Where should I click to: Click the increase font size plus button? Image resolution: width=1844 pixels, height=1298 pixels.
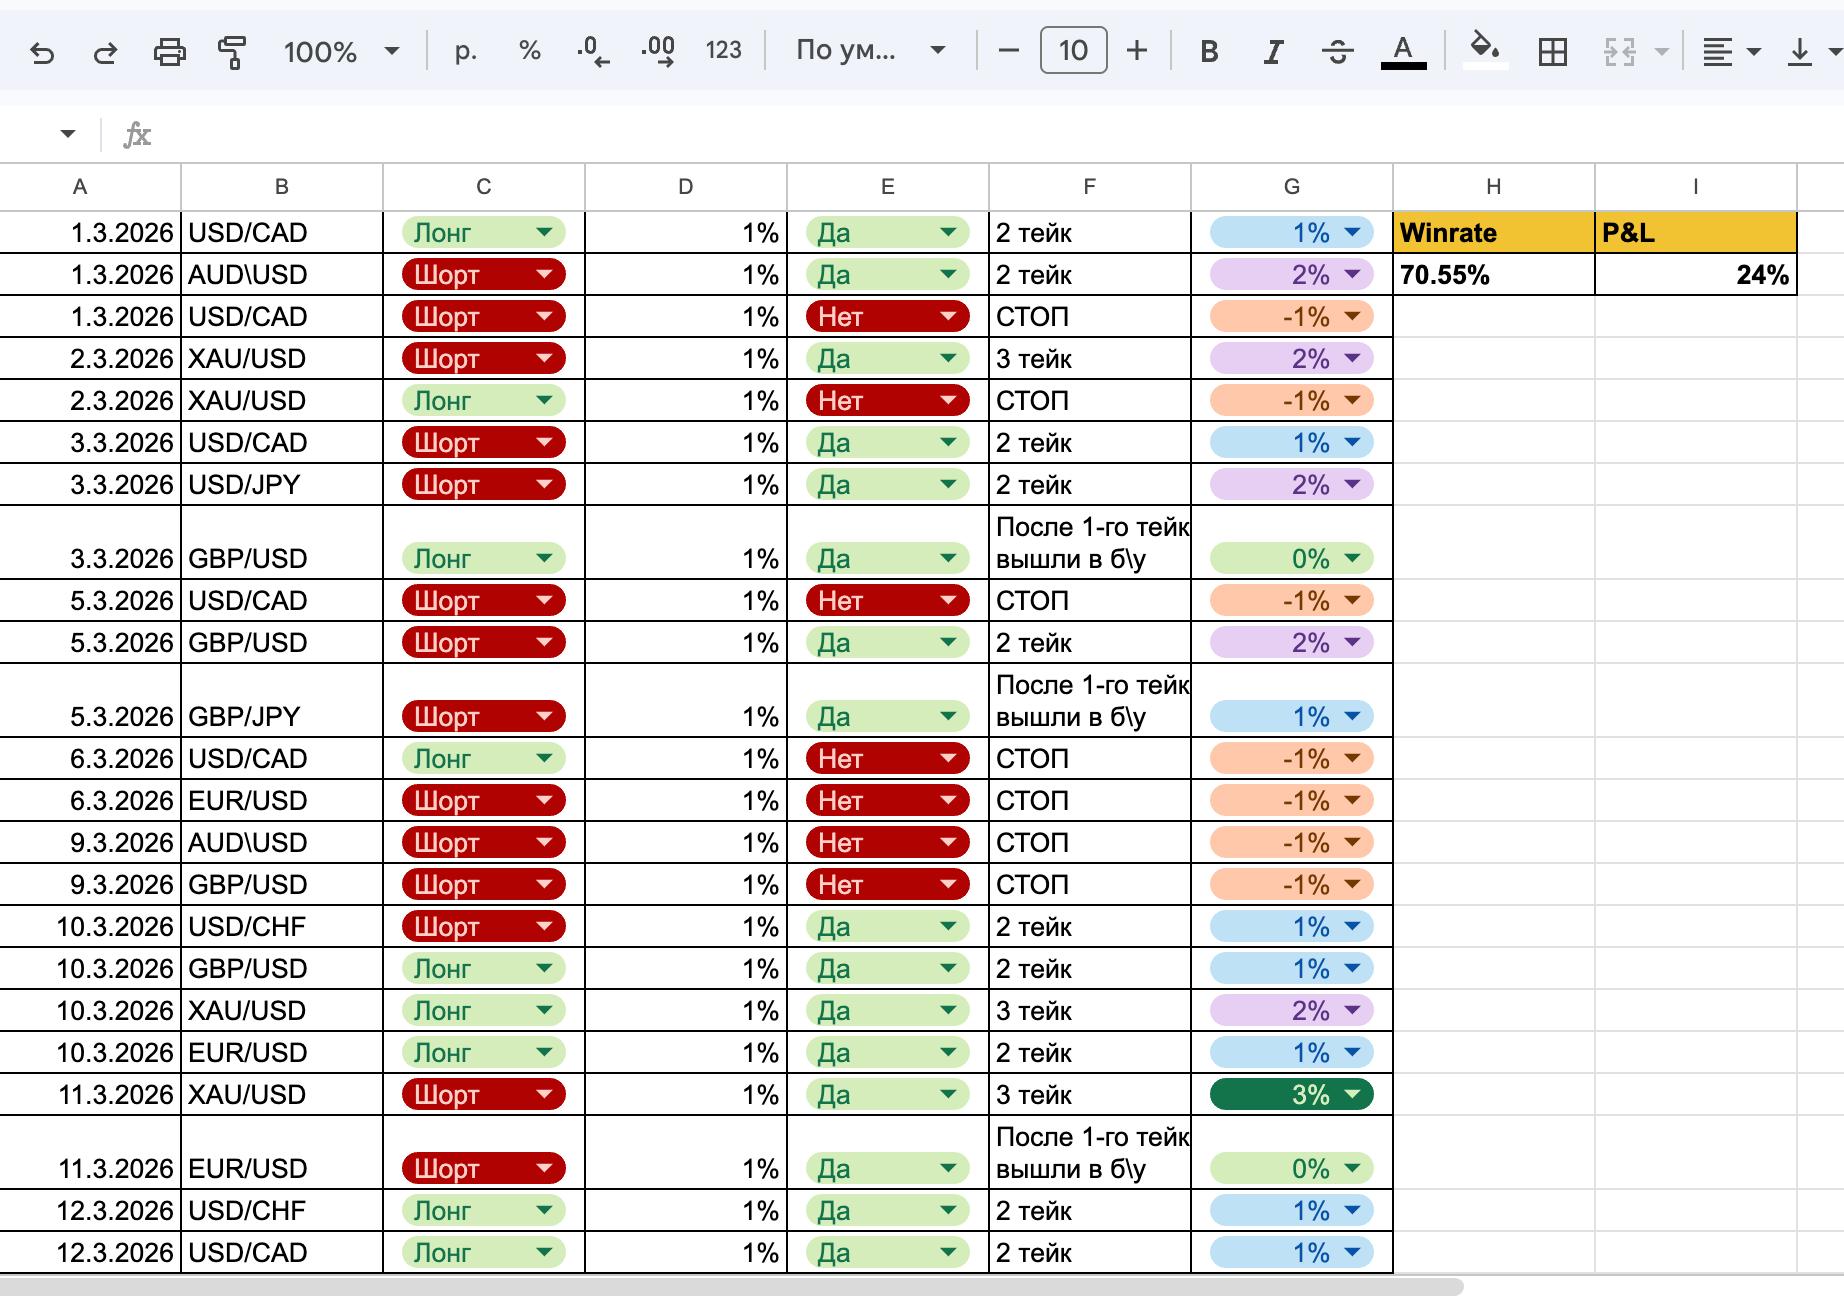1137,51
